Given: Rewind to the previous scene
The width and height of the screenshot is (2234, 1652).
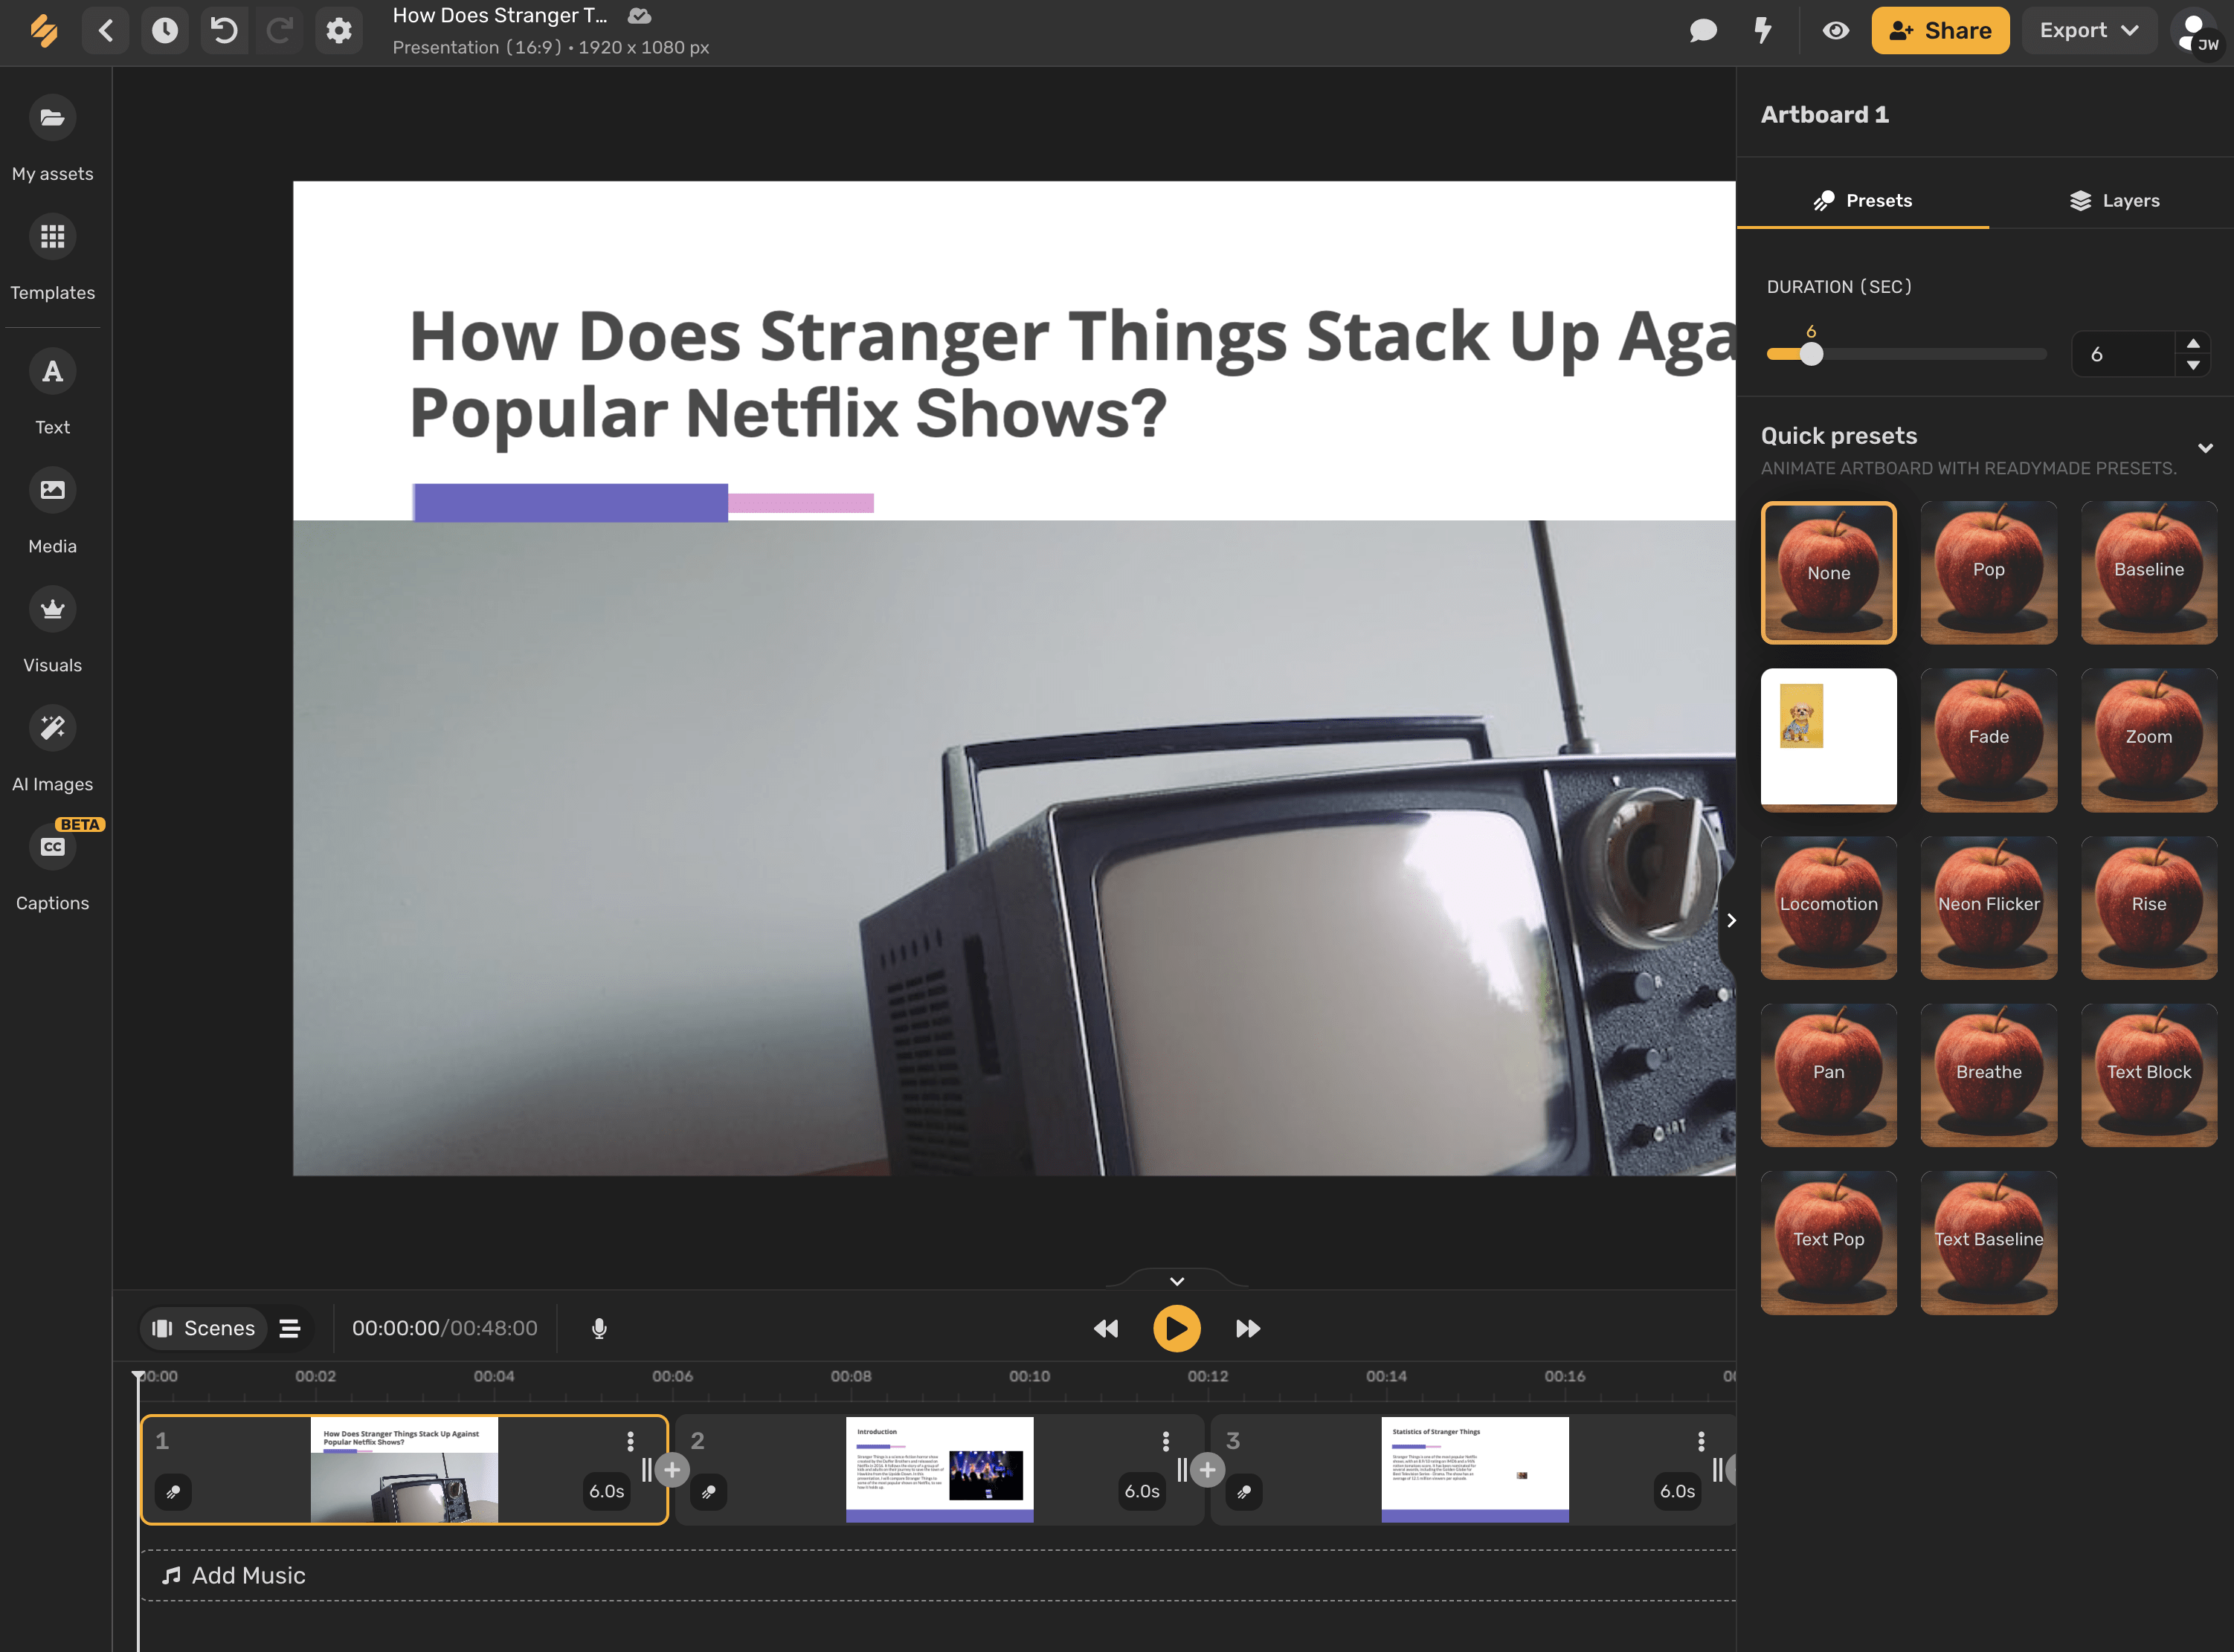Looking at the screenshot, I should coord(1106,1328).
